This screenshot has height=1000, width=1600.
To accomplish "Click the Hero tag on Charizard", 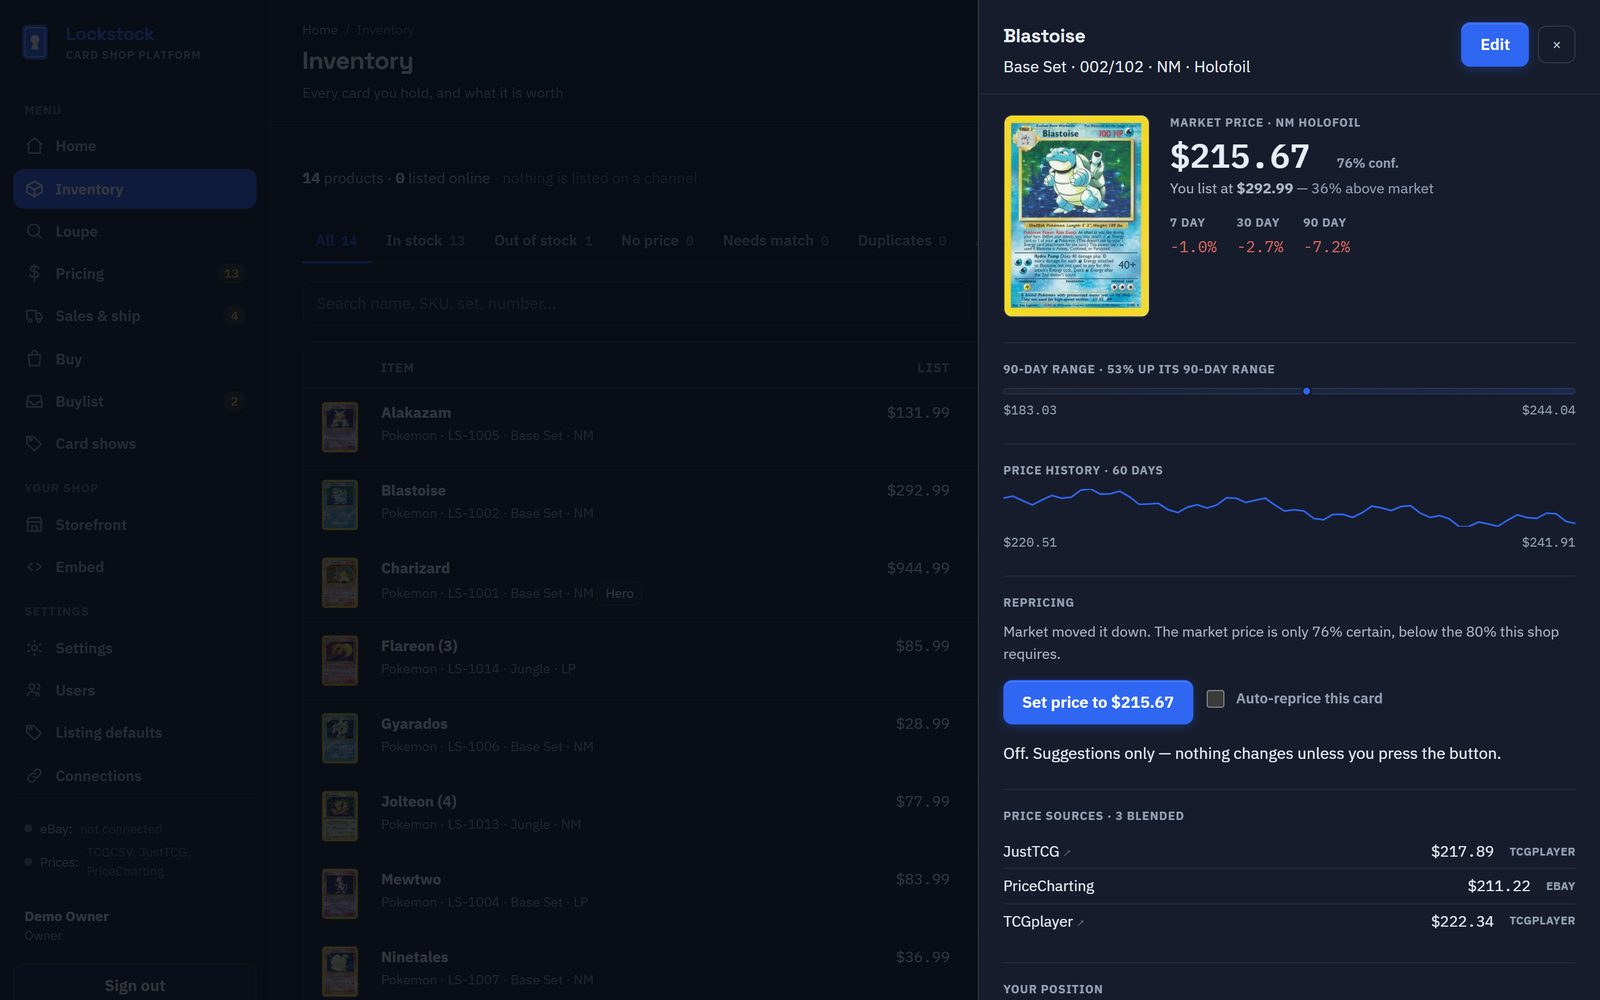I will 619,593.
